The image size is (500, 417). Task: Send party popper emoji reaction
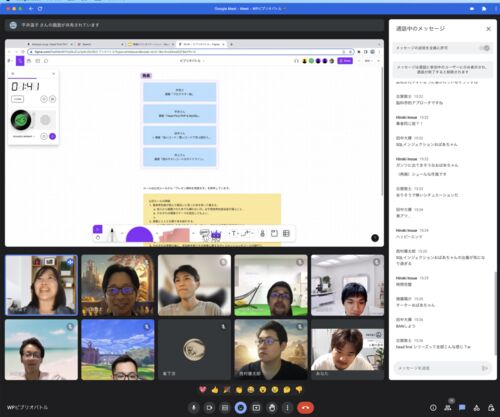click(227, 389)
